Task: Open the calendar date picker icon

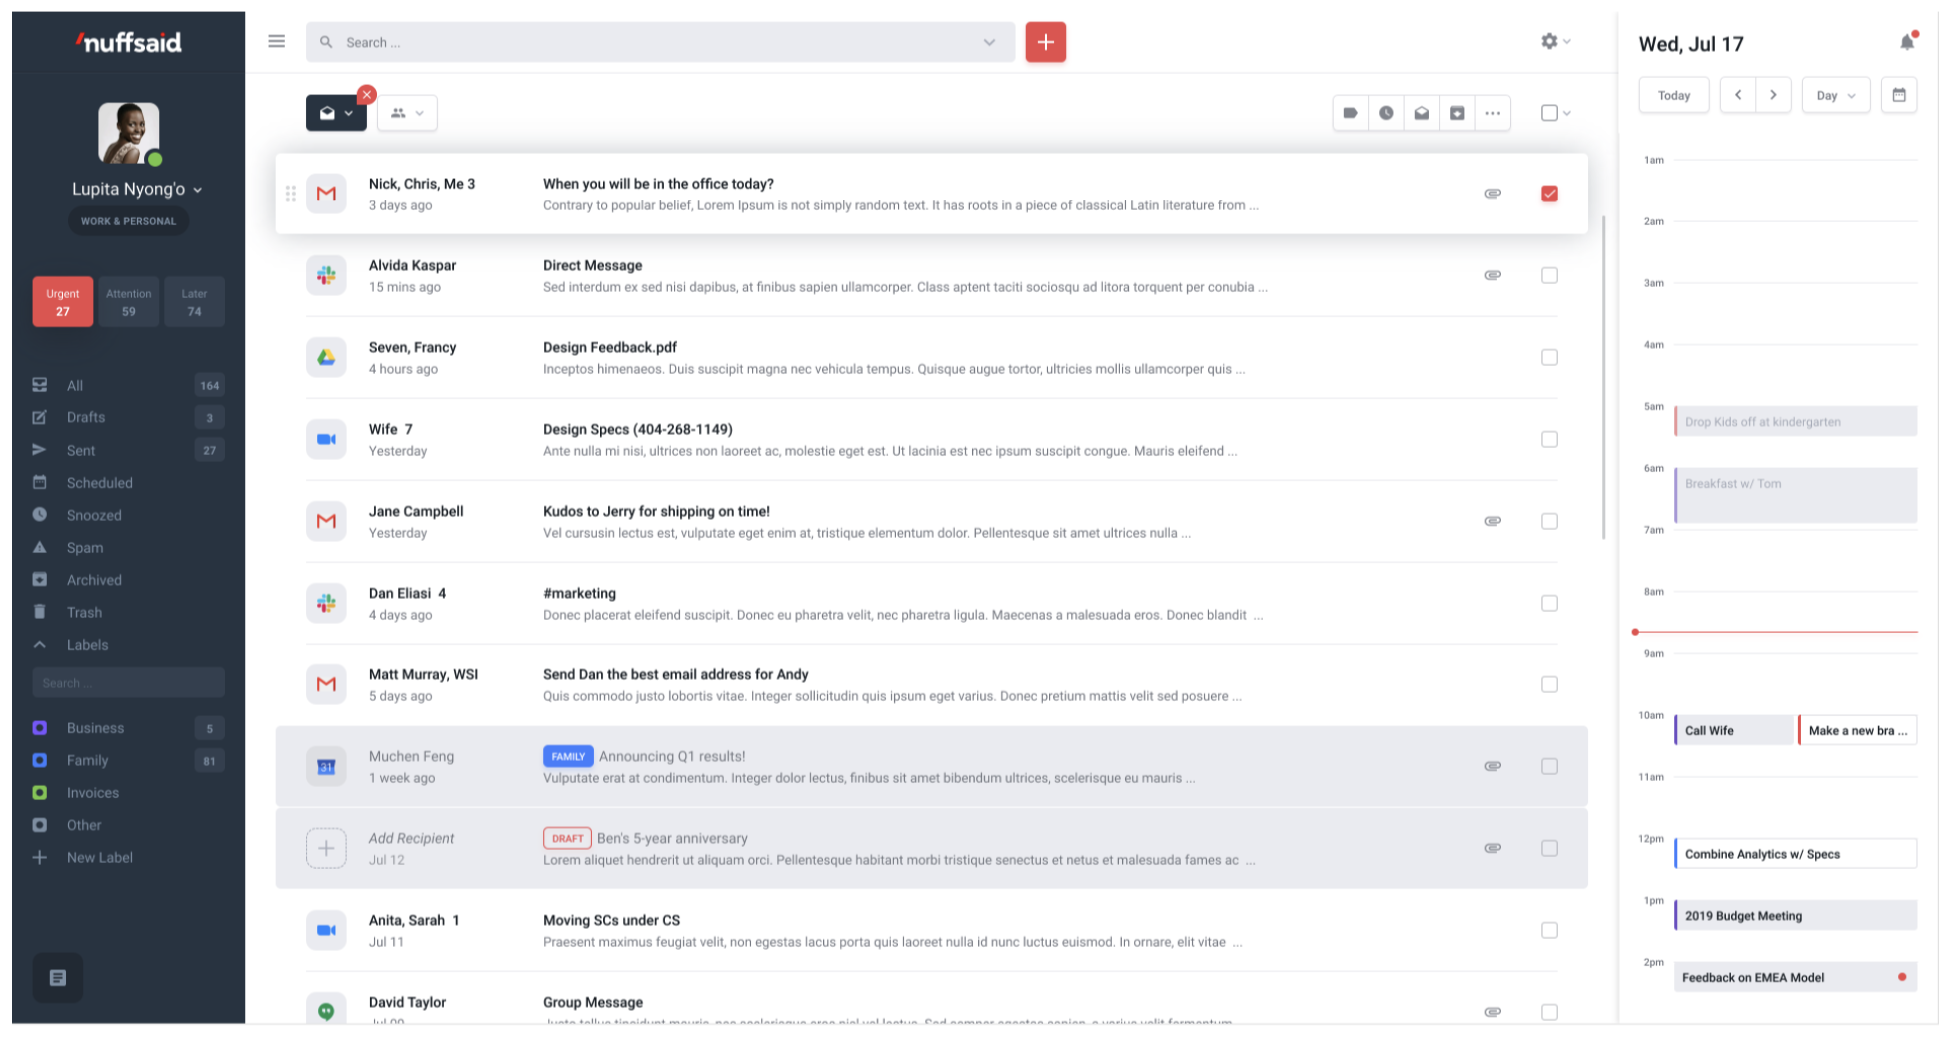Action: pos(1898,95)
